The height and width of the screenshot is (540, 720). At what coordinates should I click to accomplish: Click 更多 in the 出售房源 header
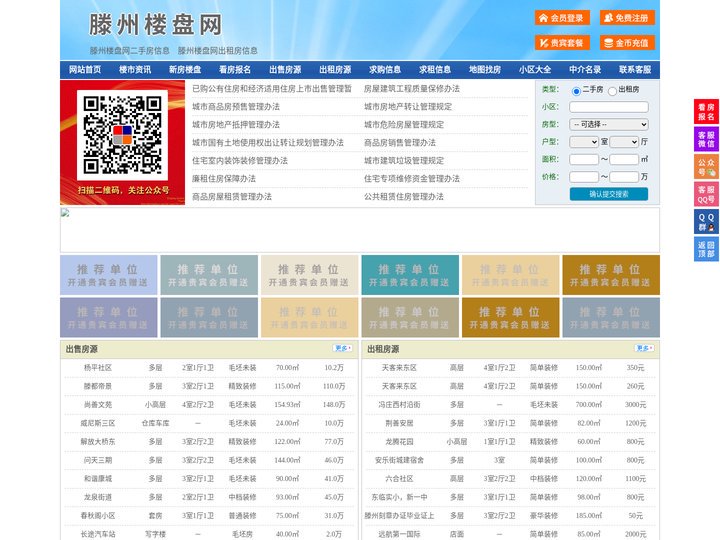[343, 348]
